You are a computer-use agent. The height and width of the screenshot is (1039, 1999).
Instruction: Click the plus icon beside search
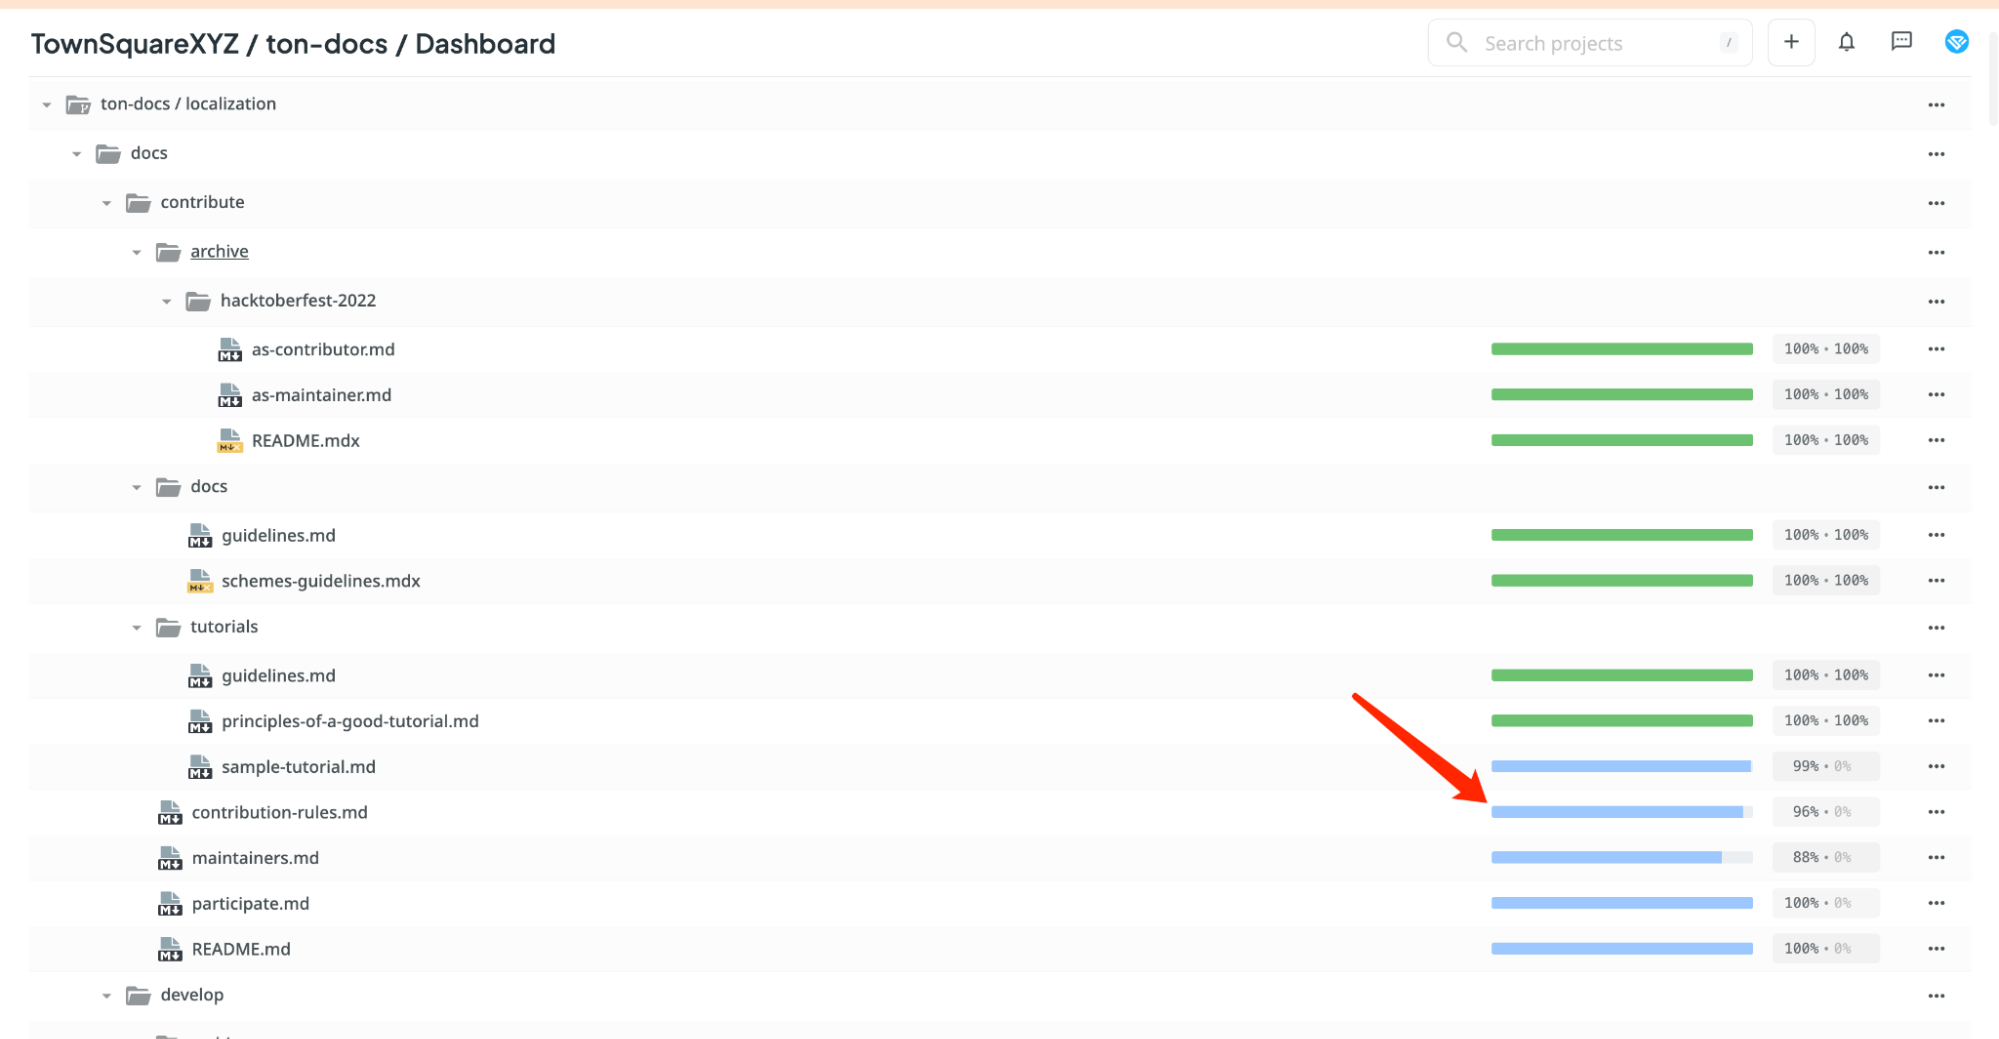pos(1791,42)
